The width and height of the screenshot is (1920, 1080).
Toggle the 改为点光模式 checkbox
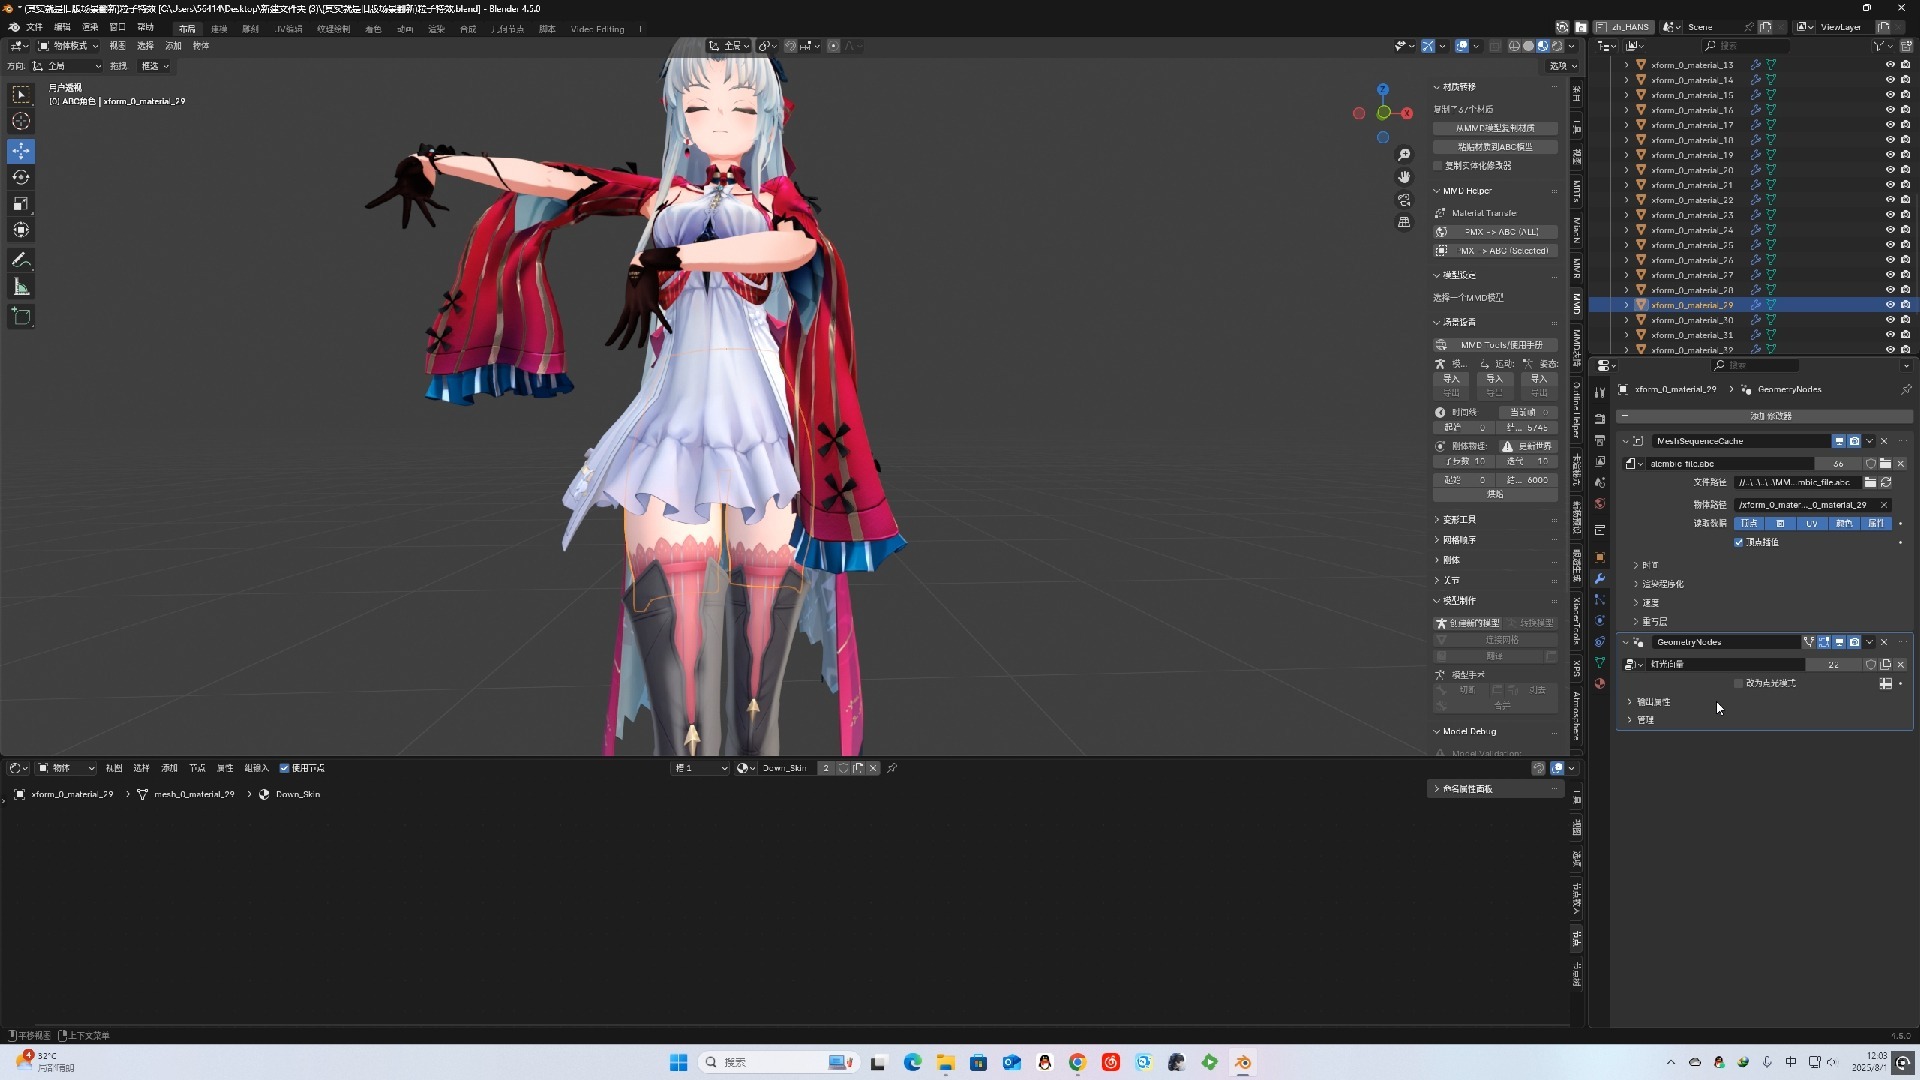[1738, 683]
